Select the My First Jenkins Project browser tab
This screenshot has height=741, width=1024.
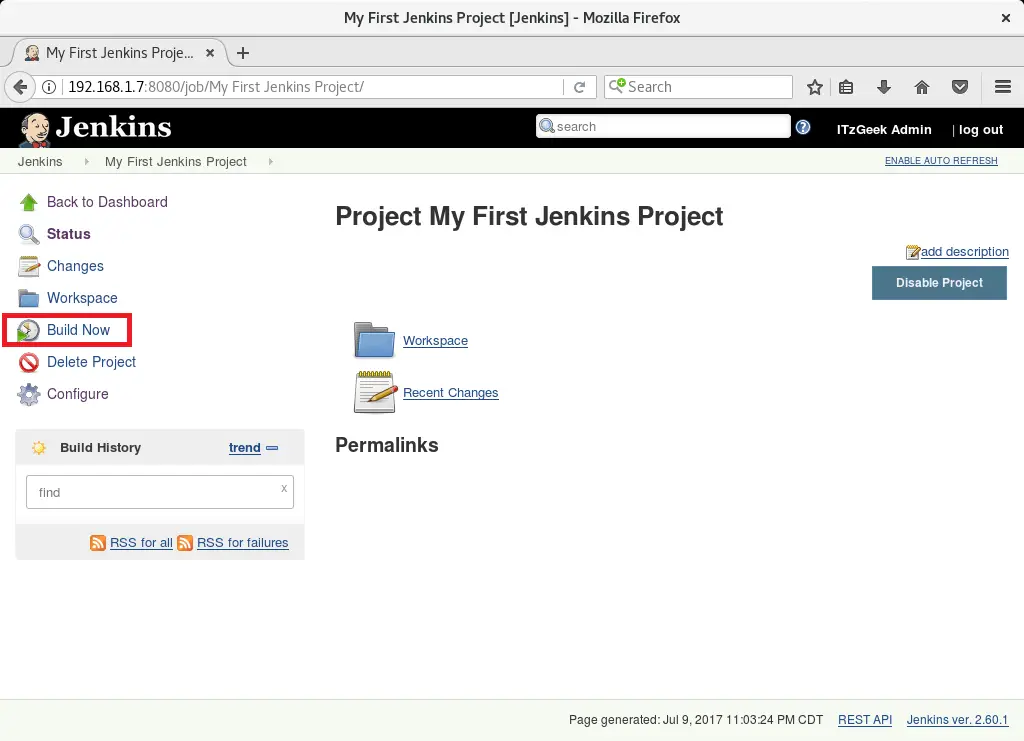click(x=120, y=53)
